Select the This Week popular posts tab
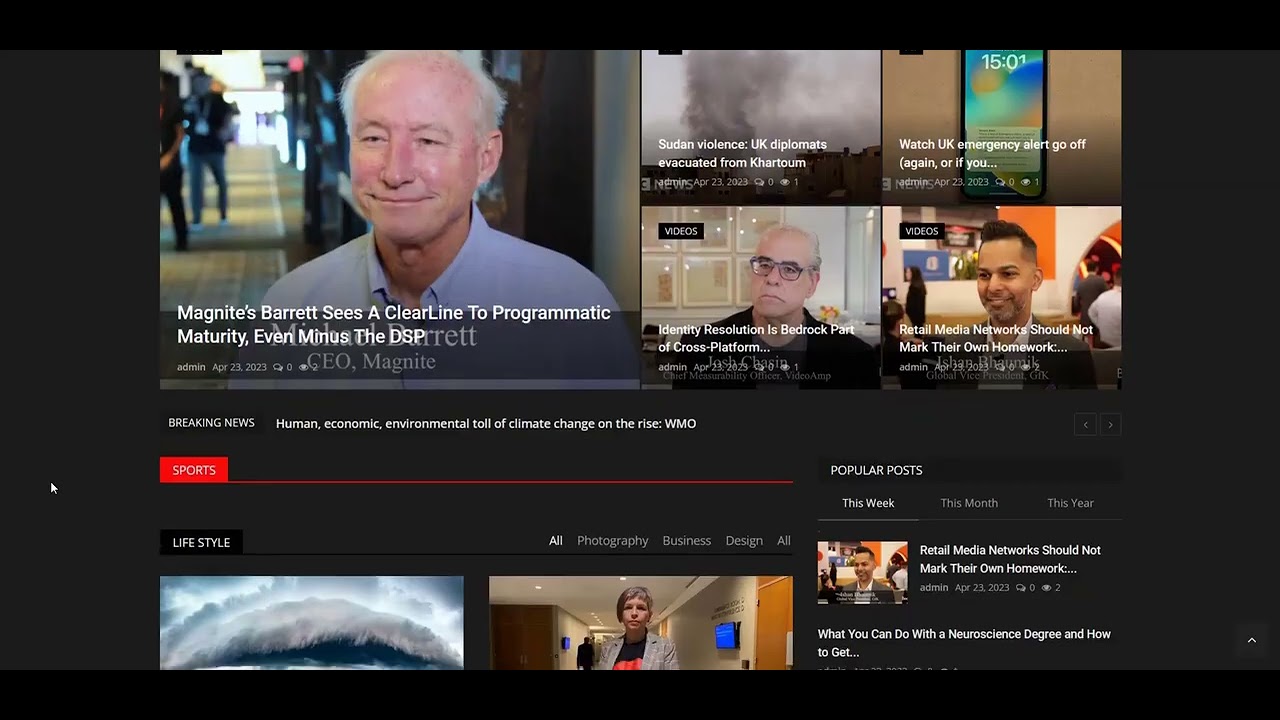Viewport: 1280px width, 720px height. 867,503
